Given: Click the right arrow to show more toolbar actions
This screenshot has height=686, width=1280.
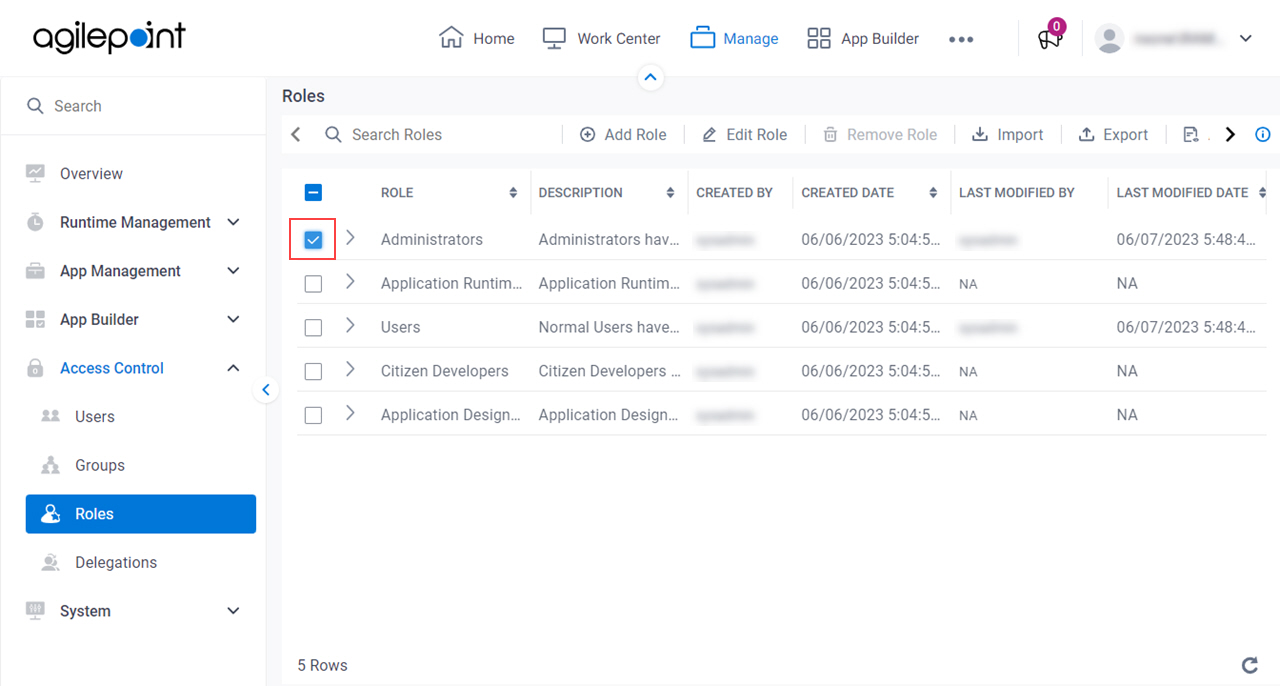Looking at the screenshot, I should pyautogui.click(x=1231, y=134).
